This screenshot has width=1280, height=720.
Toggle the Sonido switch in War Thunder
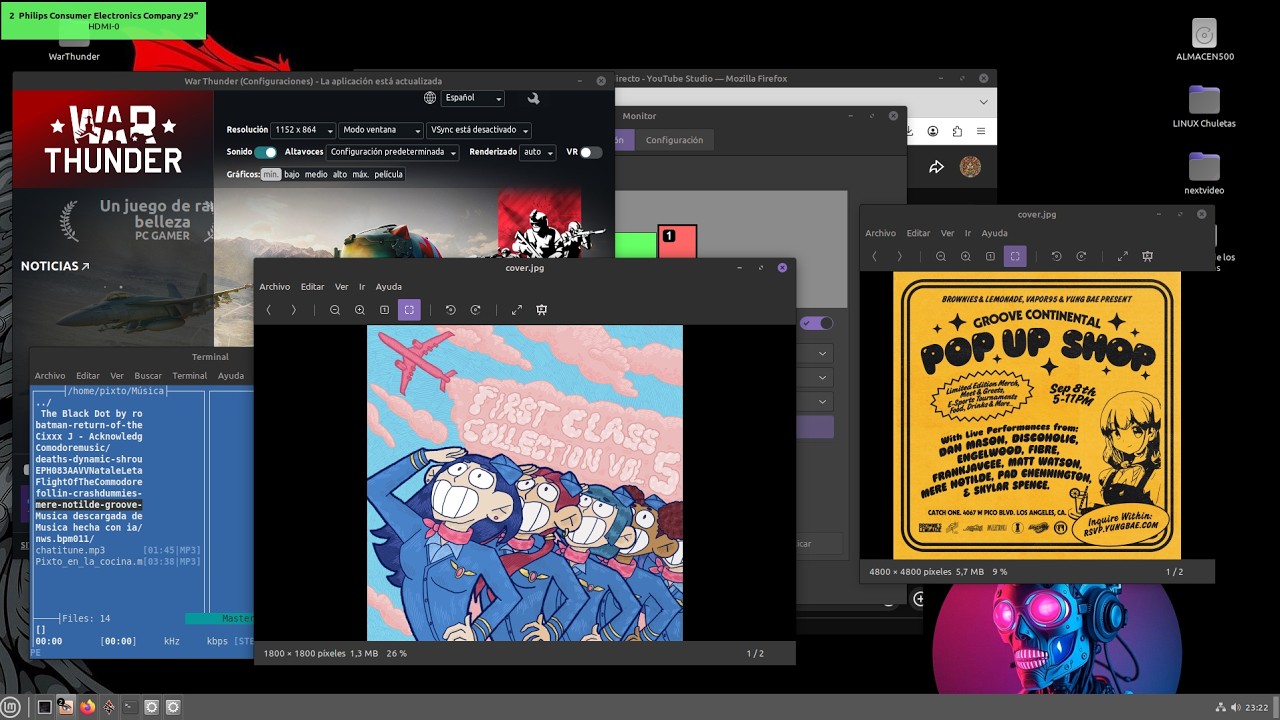point(266,152)
